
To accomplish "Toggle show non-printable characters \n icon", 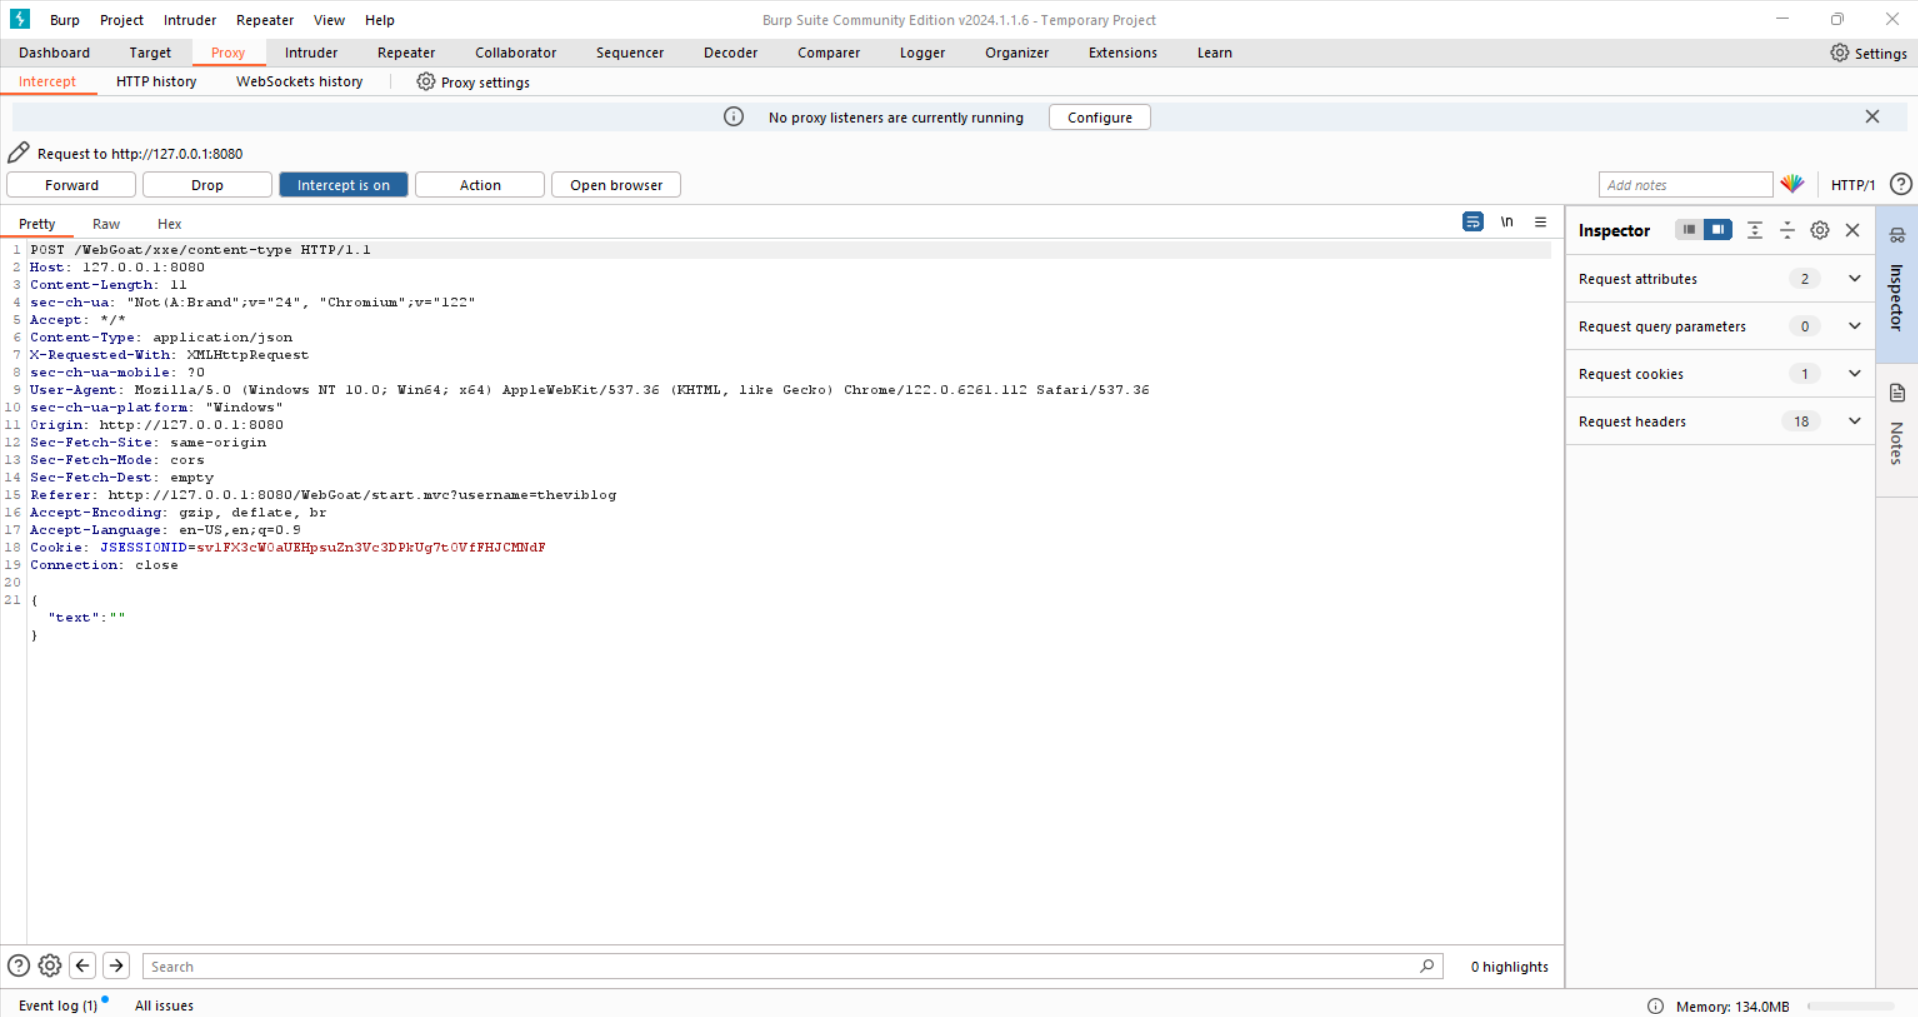I will [1507, 222].
